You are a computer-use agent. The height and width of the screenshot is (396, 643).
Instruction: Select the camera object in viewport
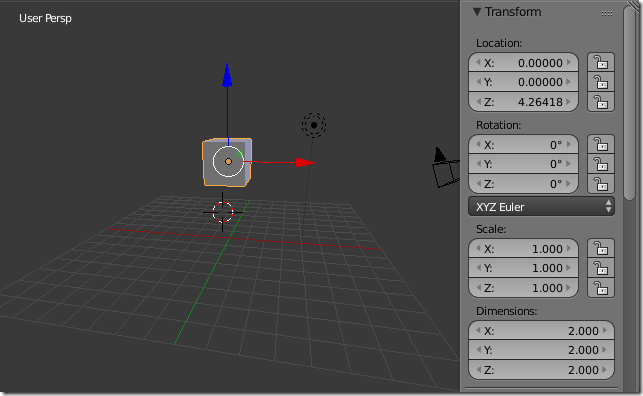coord(445,167)
